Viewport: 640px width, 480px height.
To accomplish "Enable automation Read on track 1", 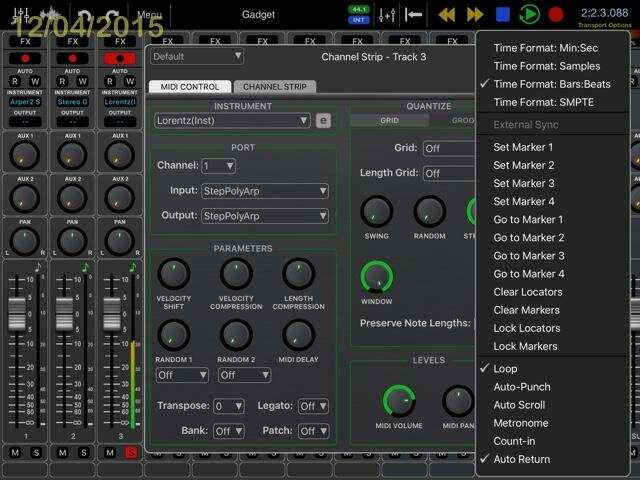I will (x=15, y=81).
